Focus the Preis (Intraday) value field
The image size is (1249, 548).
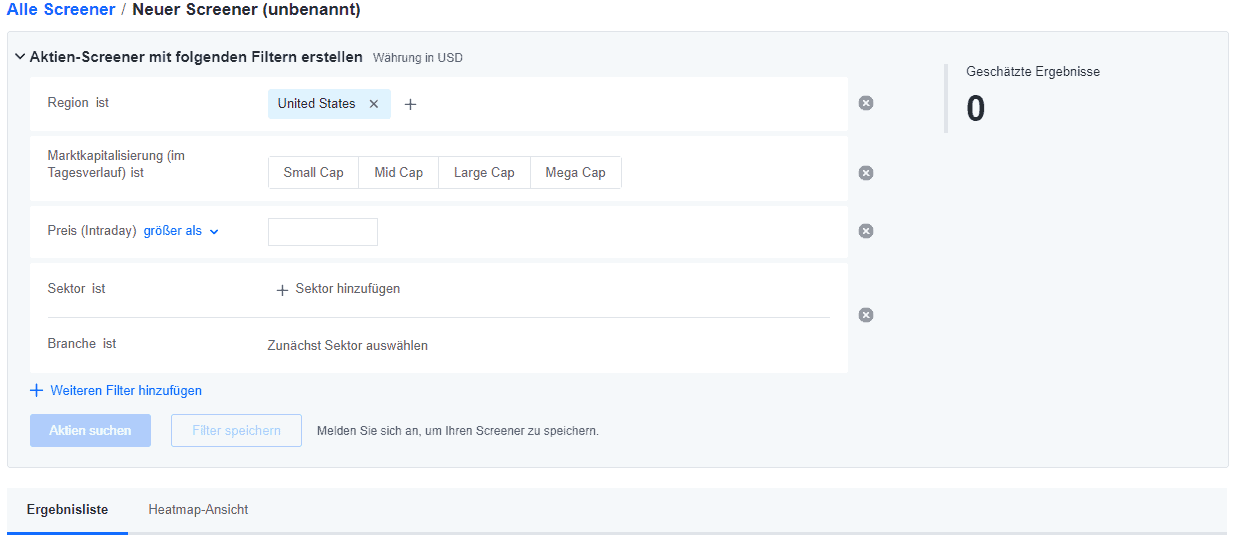coord(323,232)
